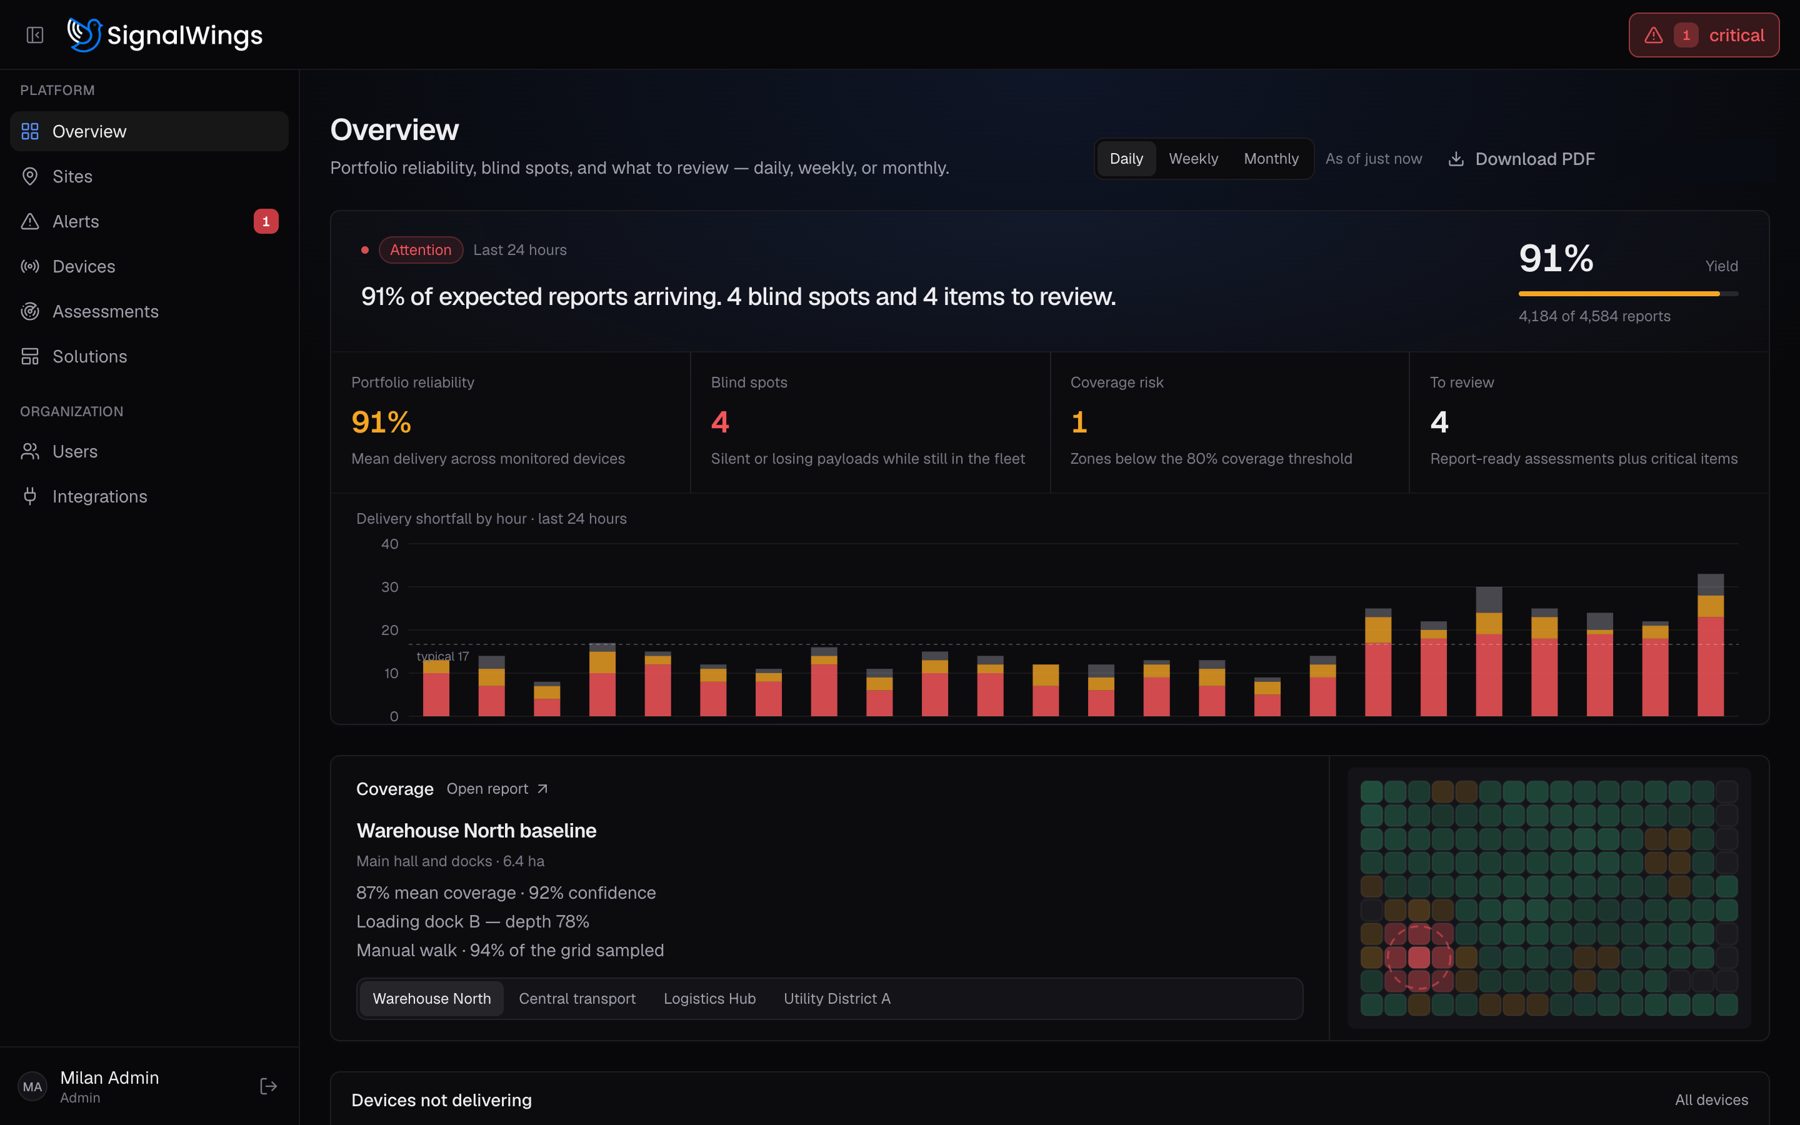Viewport: 1800px width, 1125px height.
Task: Click the Milan Admin user name
Action: pos(109,1077)
